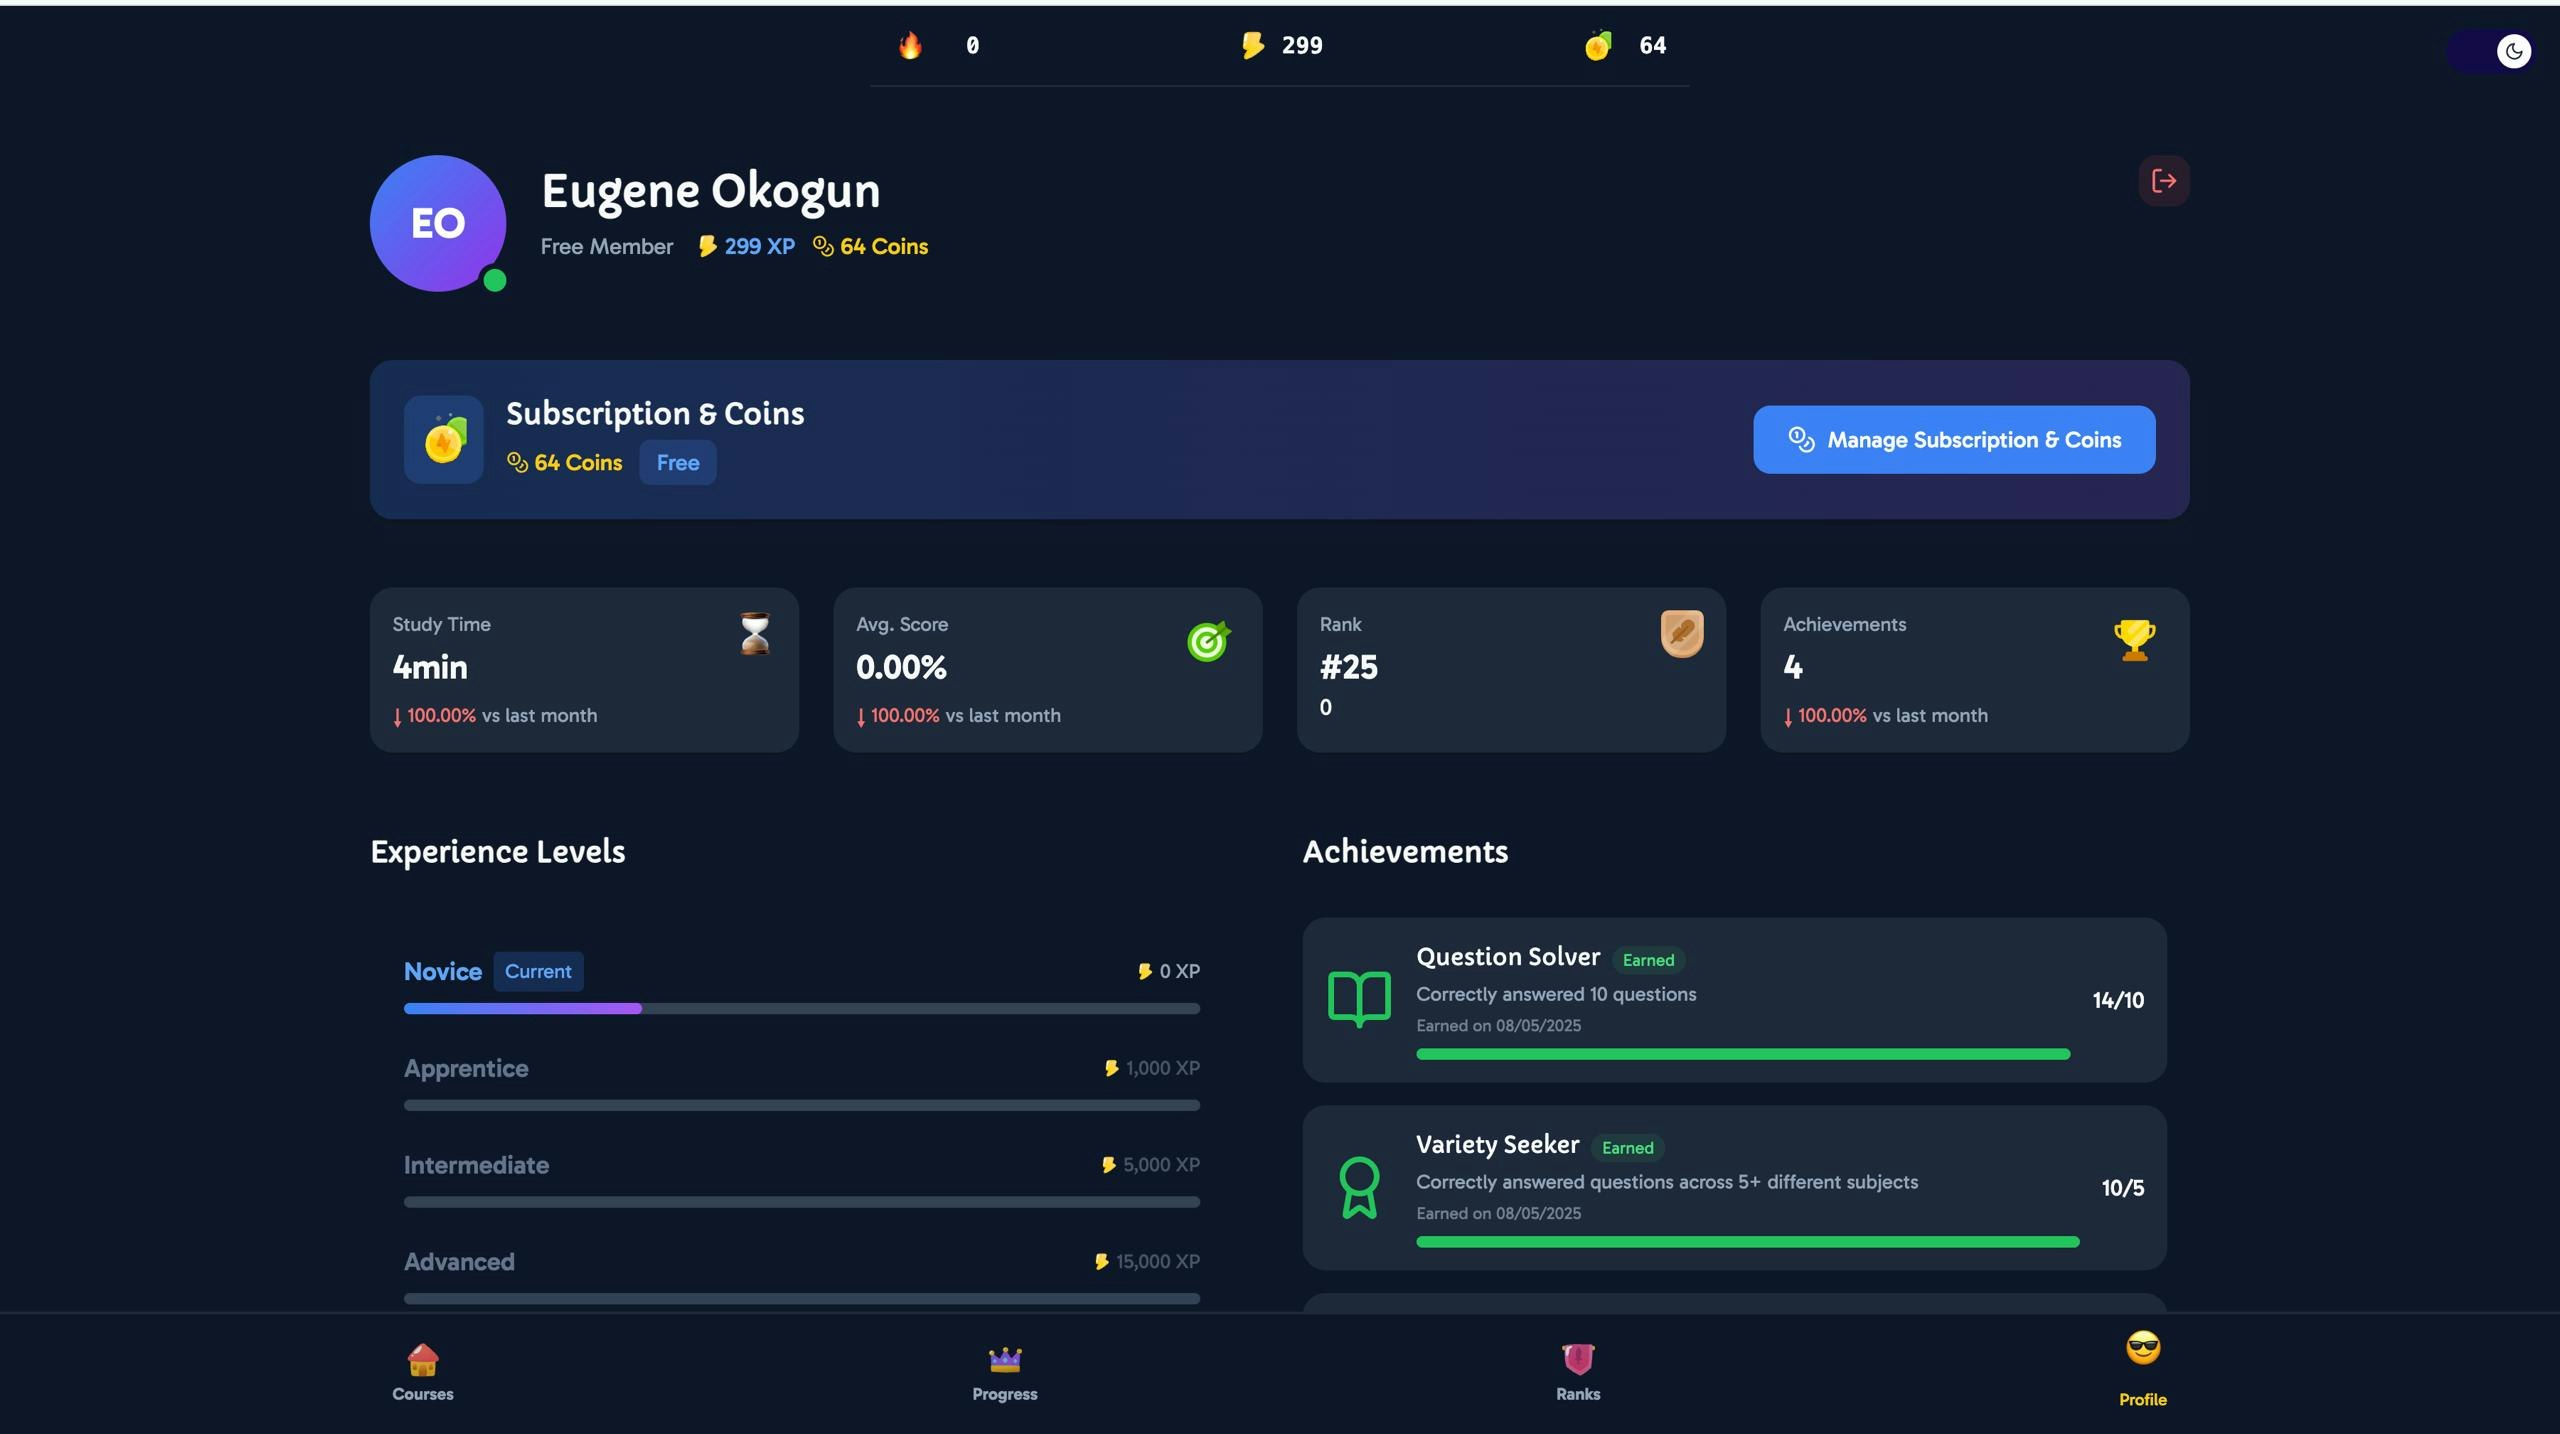Switch to the Progress tab

click(1004, 1372)
